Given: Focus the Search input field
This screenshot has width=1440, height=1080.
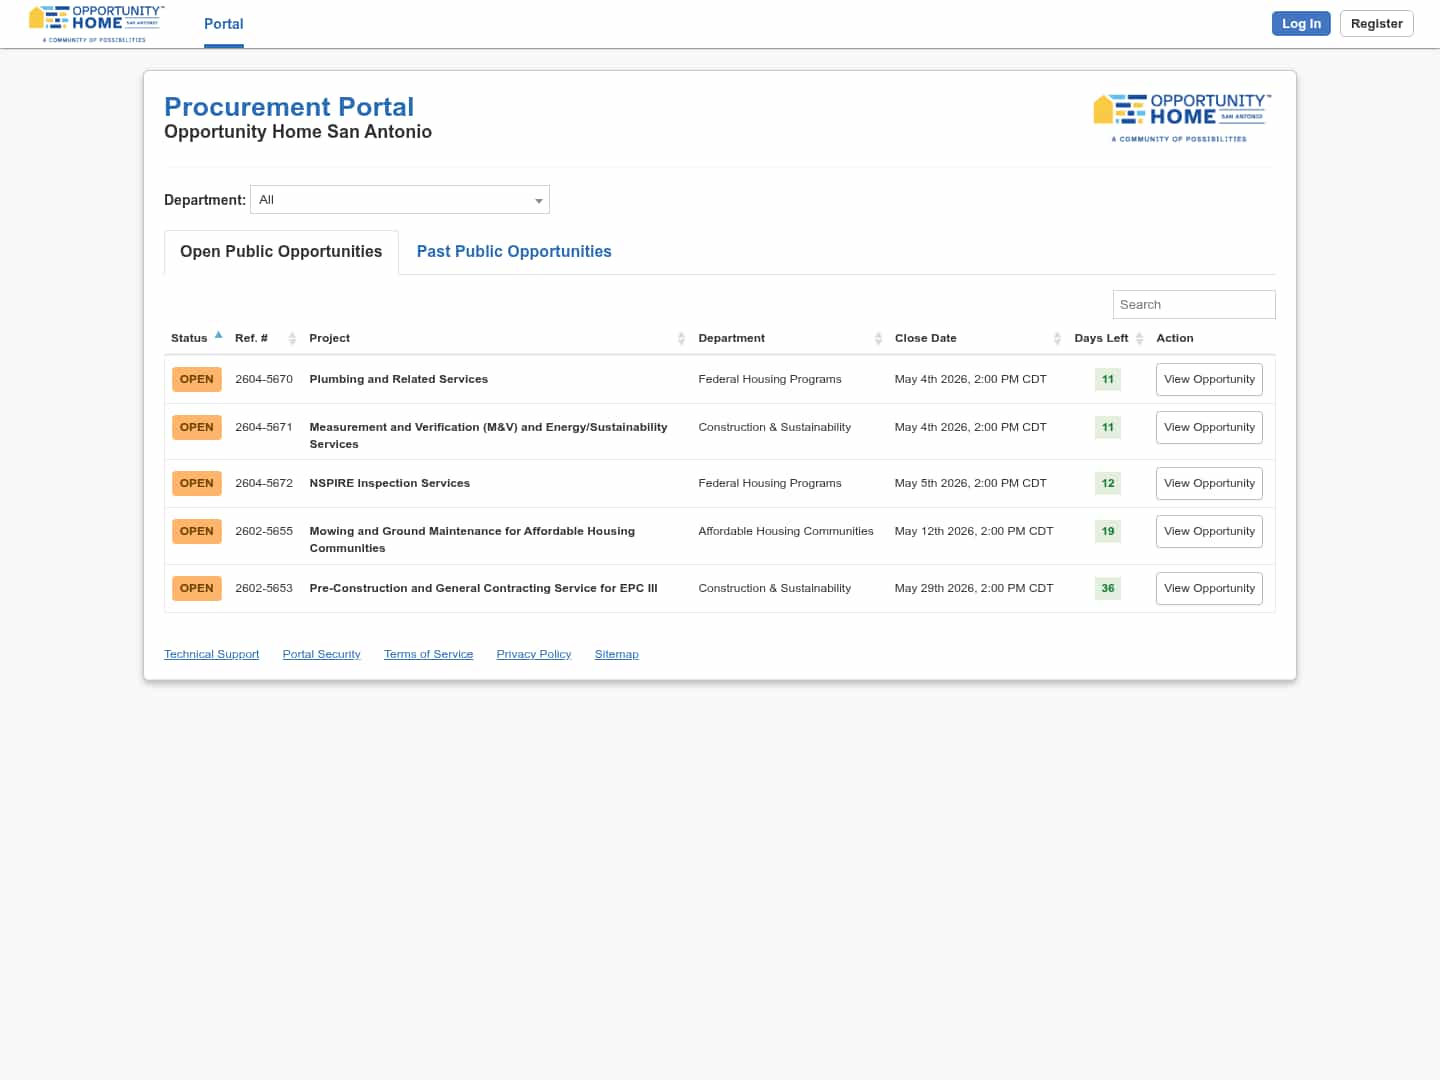Looking at the screenshot, I should click(1193, 305).
